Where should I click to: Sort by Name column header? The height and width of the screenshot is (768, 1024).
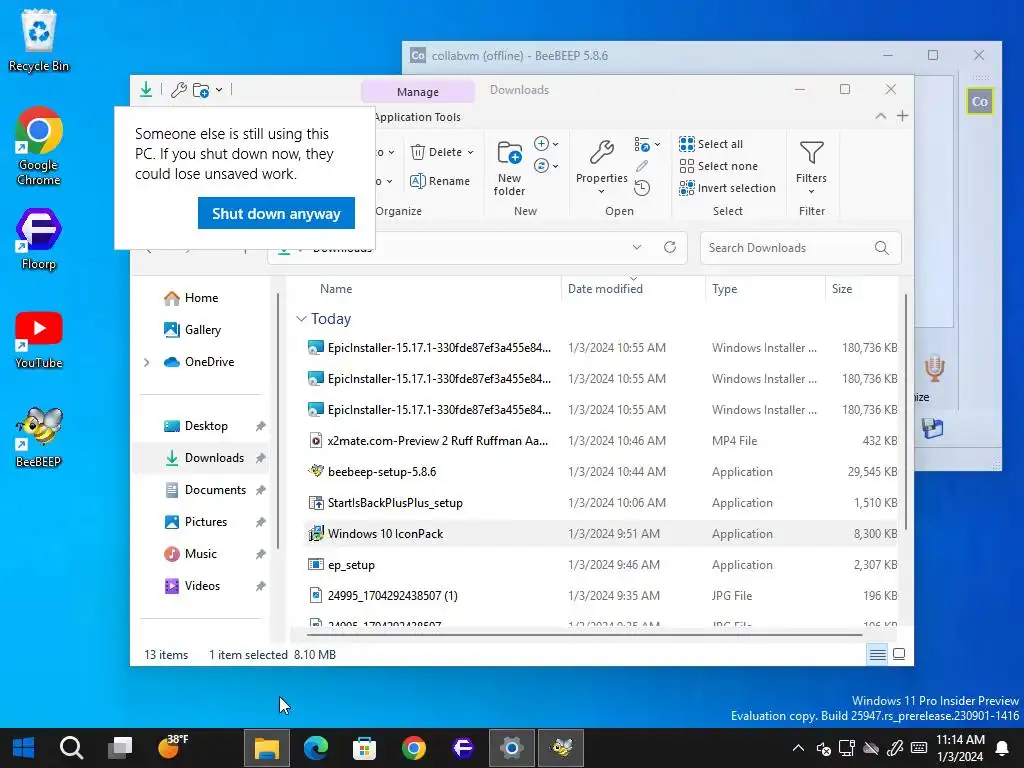click(x=336, y=289)
